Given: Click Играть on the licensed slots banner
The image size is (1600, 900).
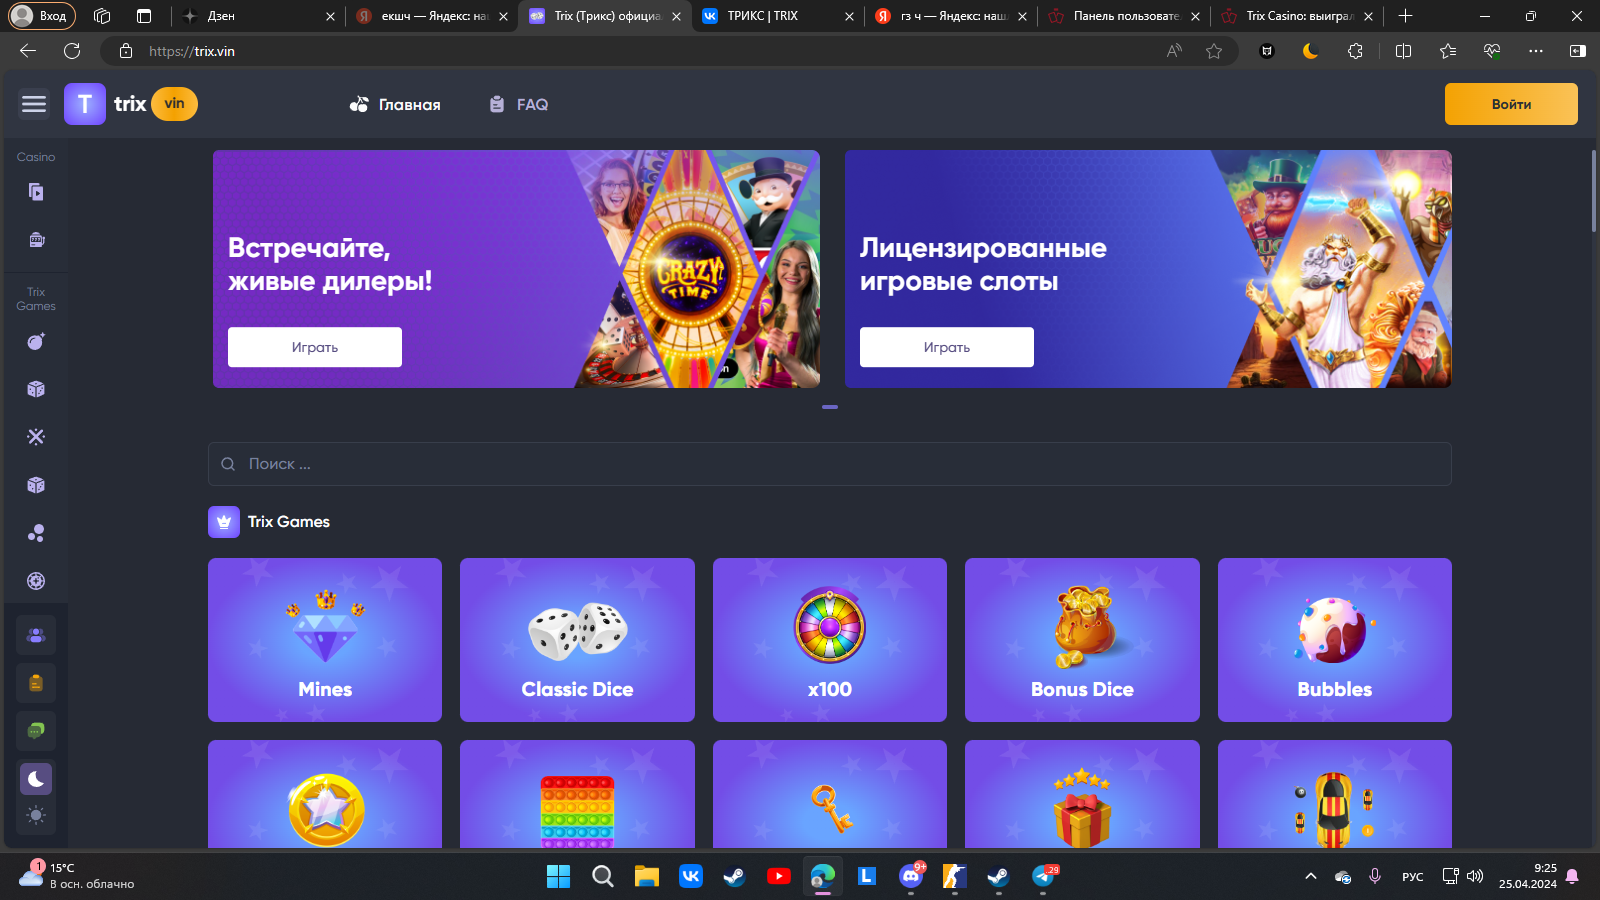Looking at the screenshot, I should click(x=947, y=347).
